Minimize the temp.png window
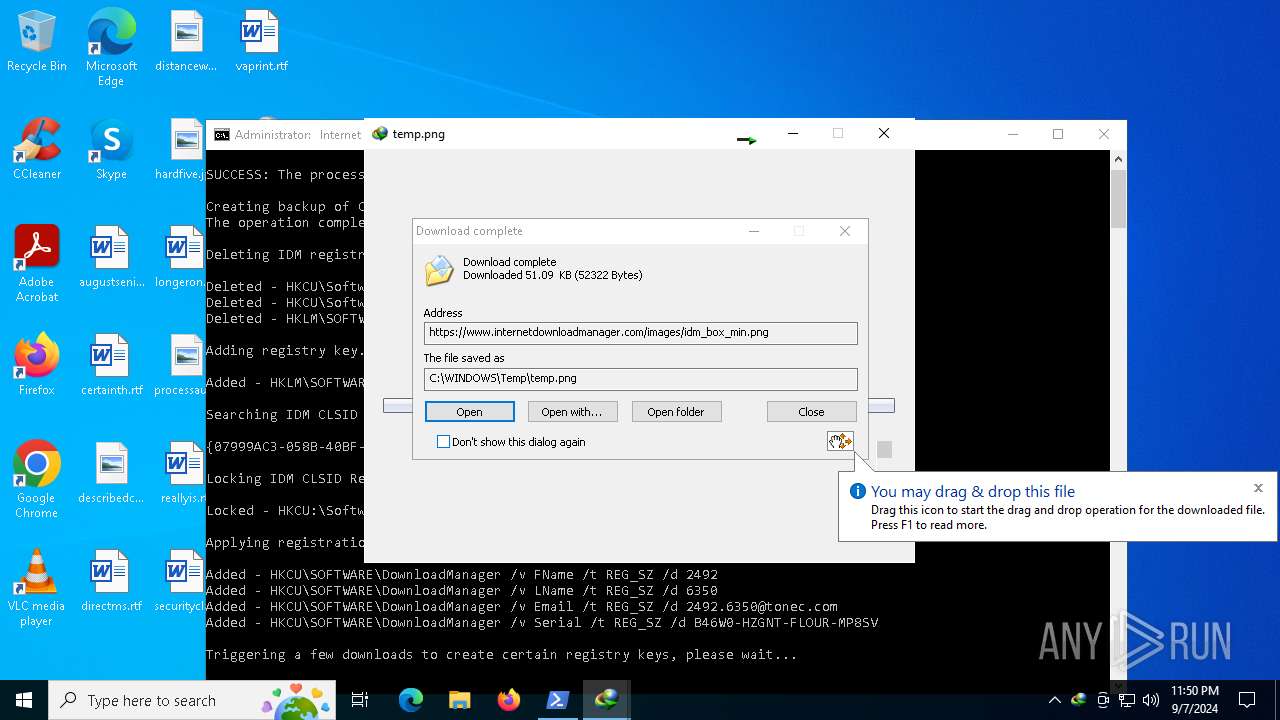This screenshot has width=1280, height=720. (x=793, y=134)
